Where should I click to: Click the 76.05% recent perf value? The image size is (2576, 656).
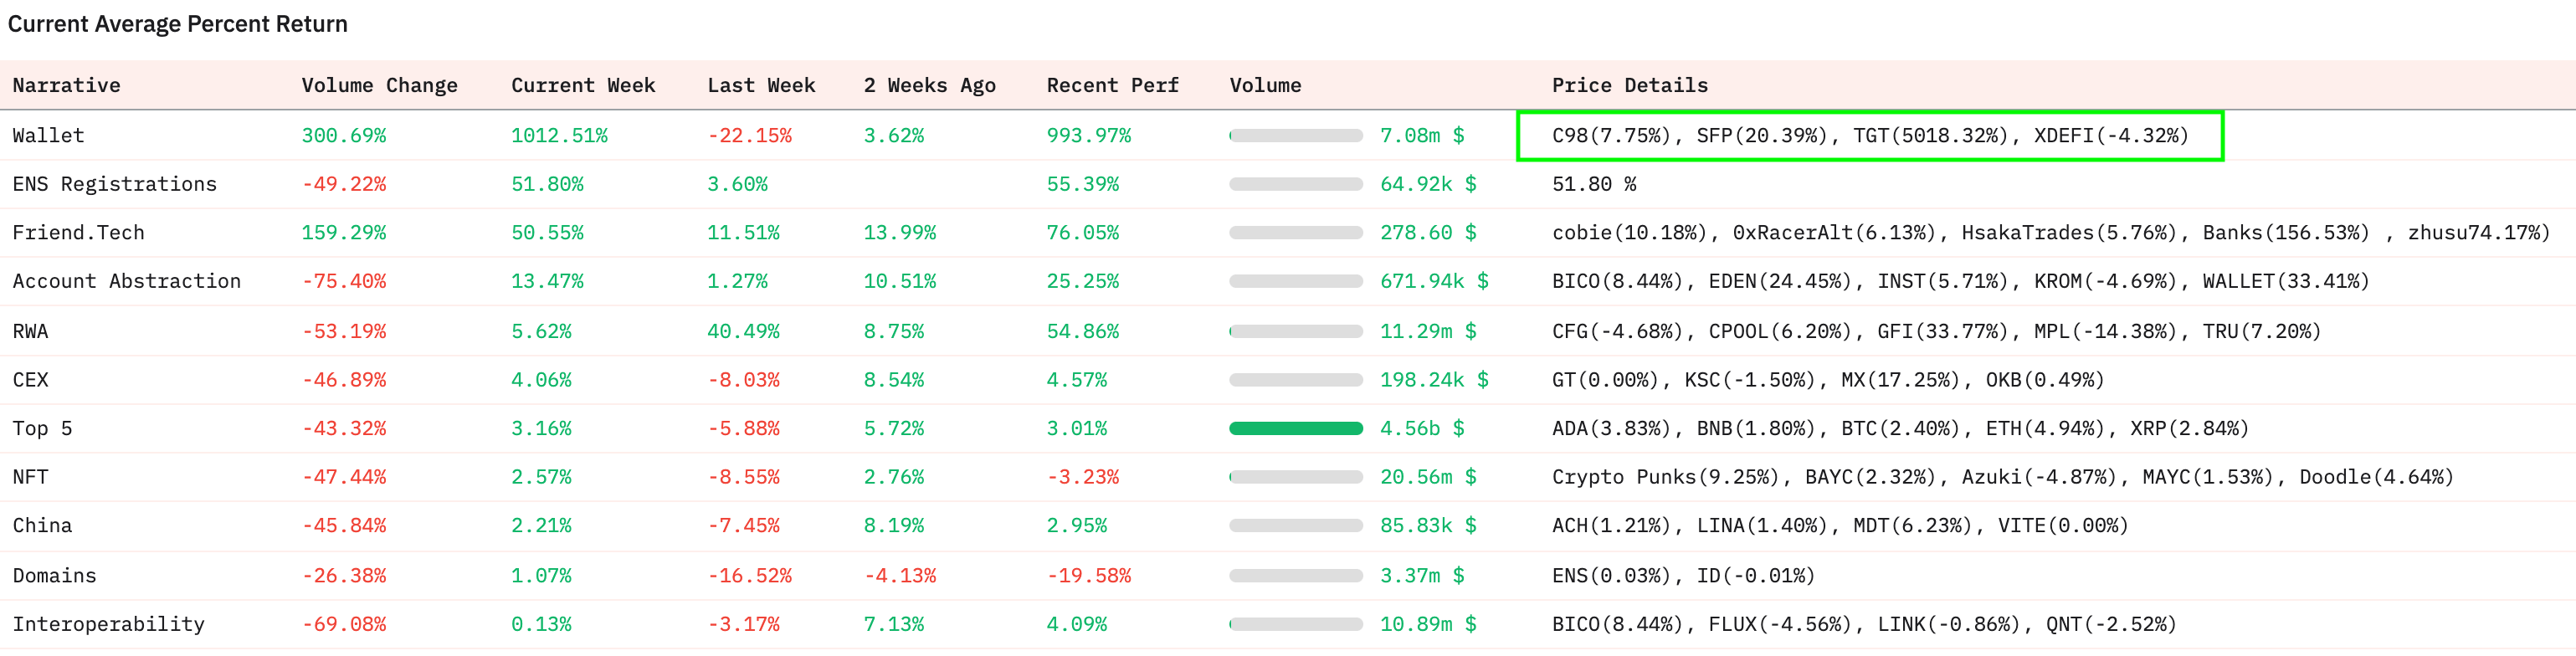[x=1082, y=233]
